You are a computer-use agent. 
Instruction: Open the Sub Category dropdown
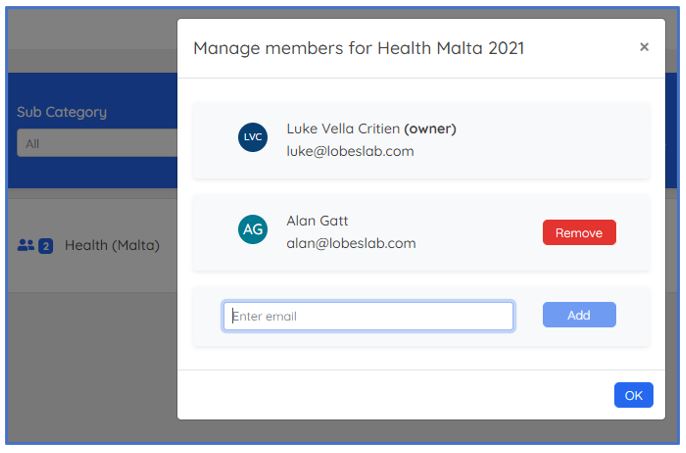(x=96, y=144)
